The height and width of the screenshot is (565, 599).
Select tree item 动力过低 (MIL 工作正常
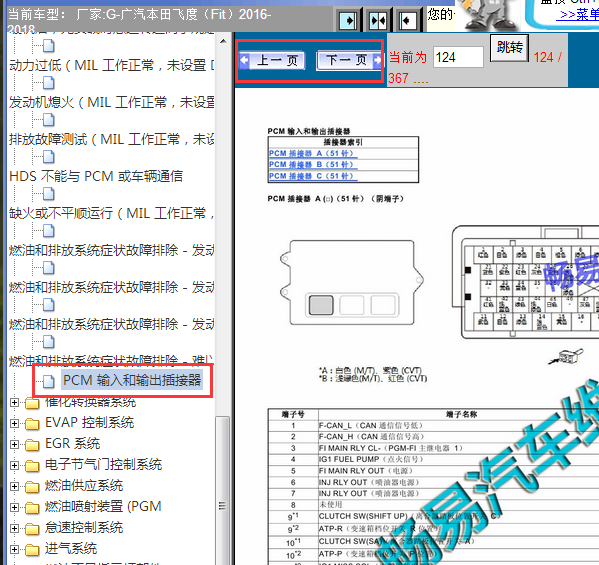point(111,65)
